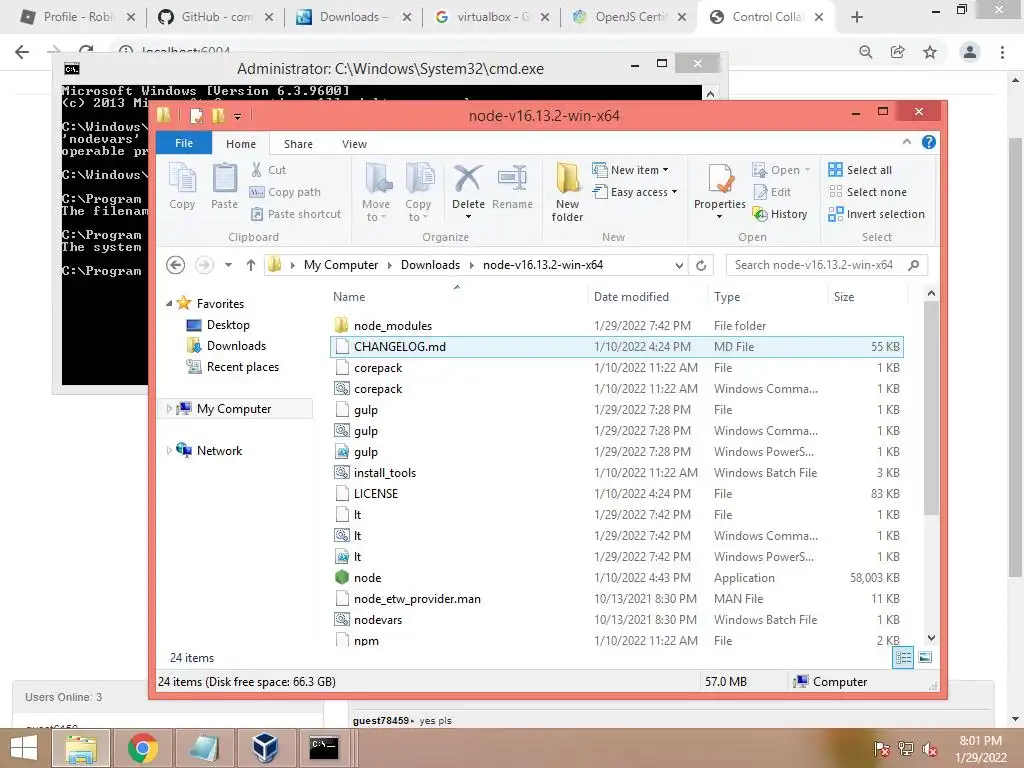Switch to the View ribbon tab
The image size is (1024, 768).
pyautogui.click(x=355, y=144)
